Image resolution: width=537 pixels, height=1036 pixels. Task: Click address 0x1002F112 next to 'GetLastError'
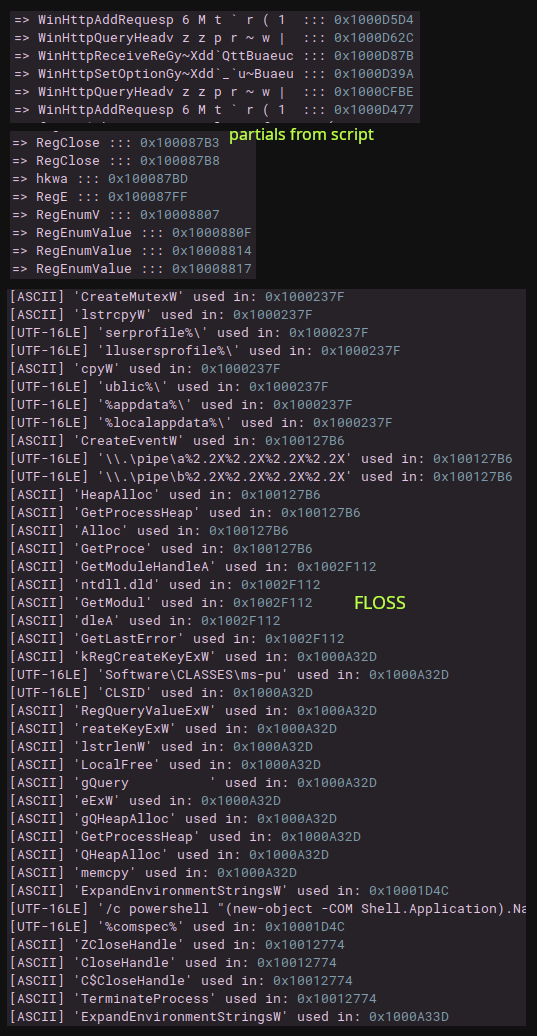pyautogui.click(x=304, y=638)
